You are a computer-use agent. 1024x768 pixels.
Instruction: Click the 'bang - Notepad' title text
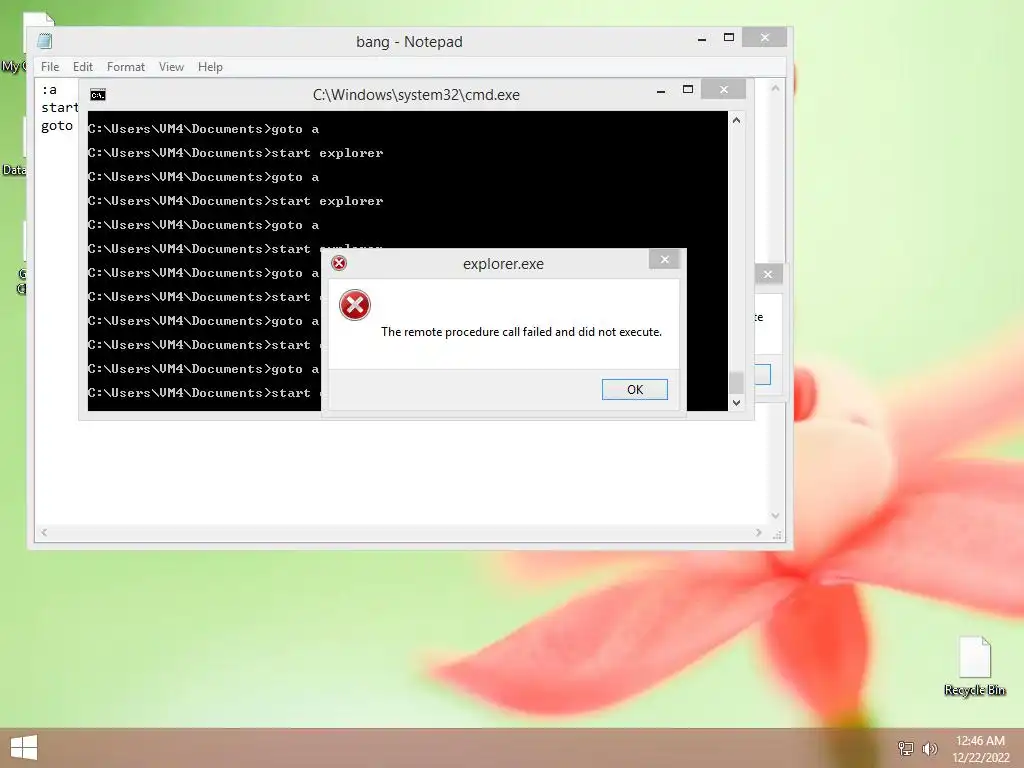tap(409, 42)
